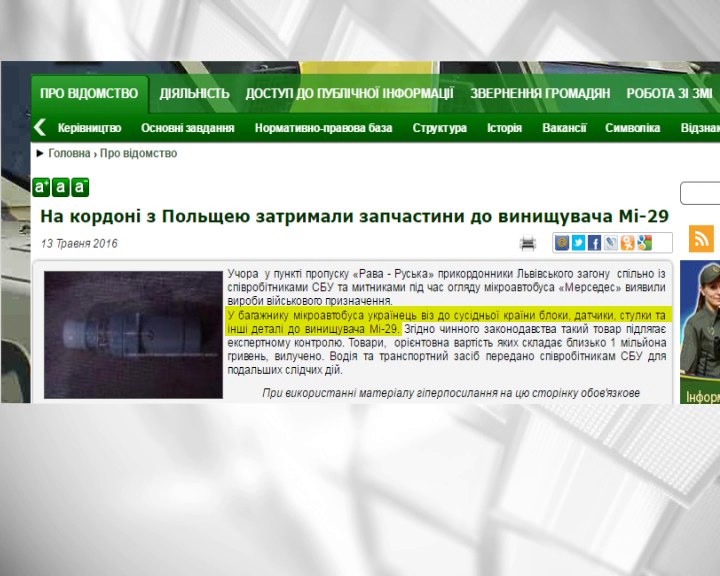This screenshot has height=576, width=720.
Task: Share article via Google icon
Action: (x=644, y=243)
